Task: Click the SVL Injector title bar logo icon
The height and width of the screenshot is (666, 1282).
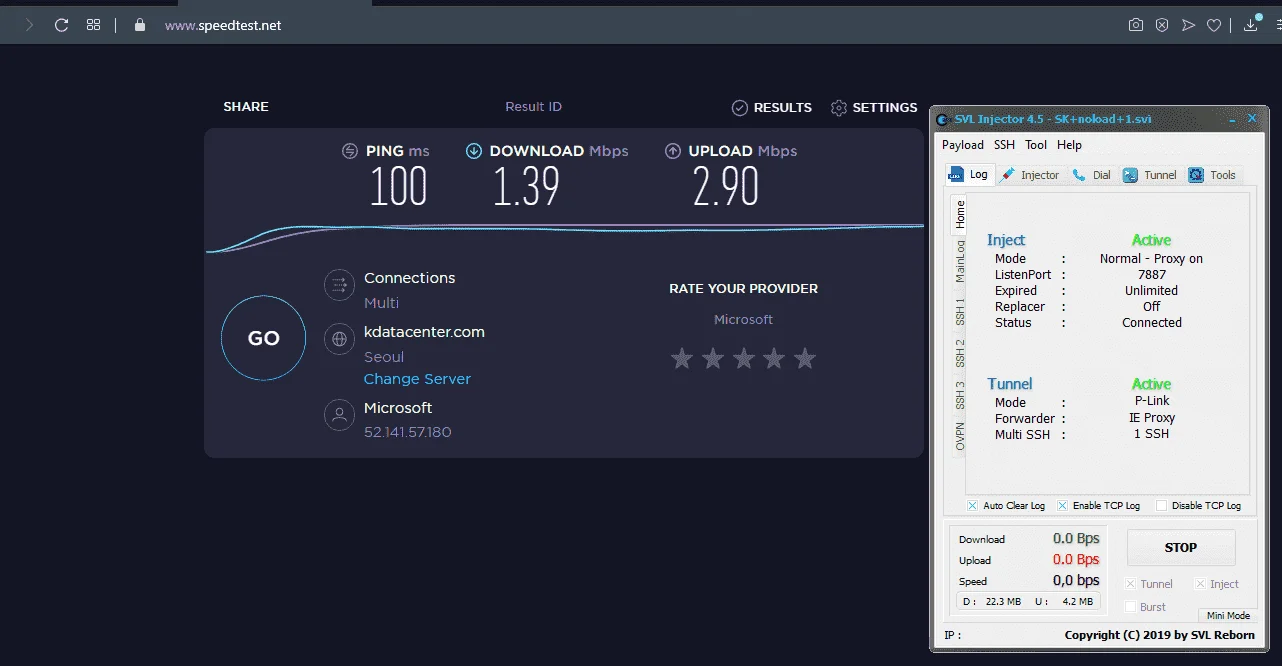Action: pyautogui.click(x=943, y=119)
